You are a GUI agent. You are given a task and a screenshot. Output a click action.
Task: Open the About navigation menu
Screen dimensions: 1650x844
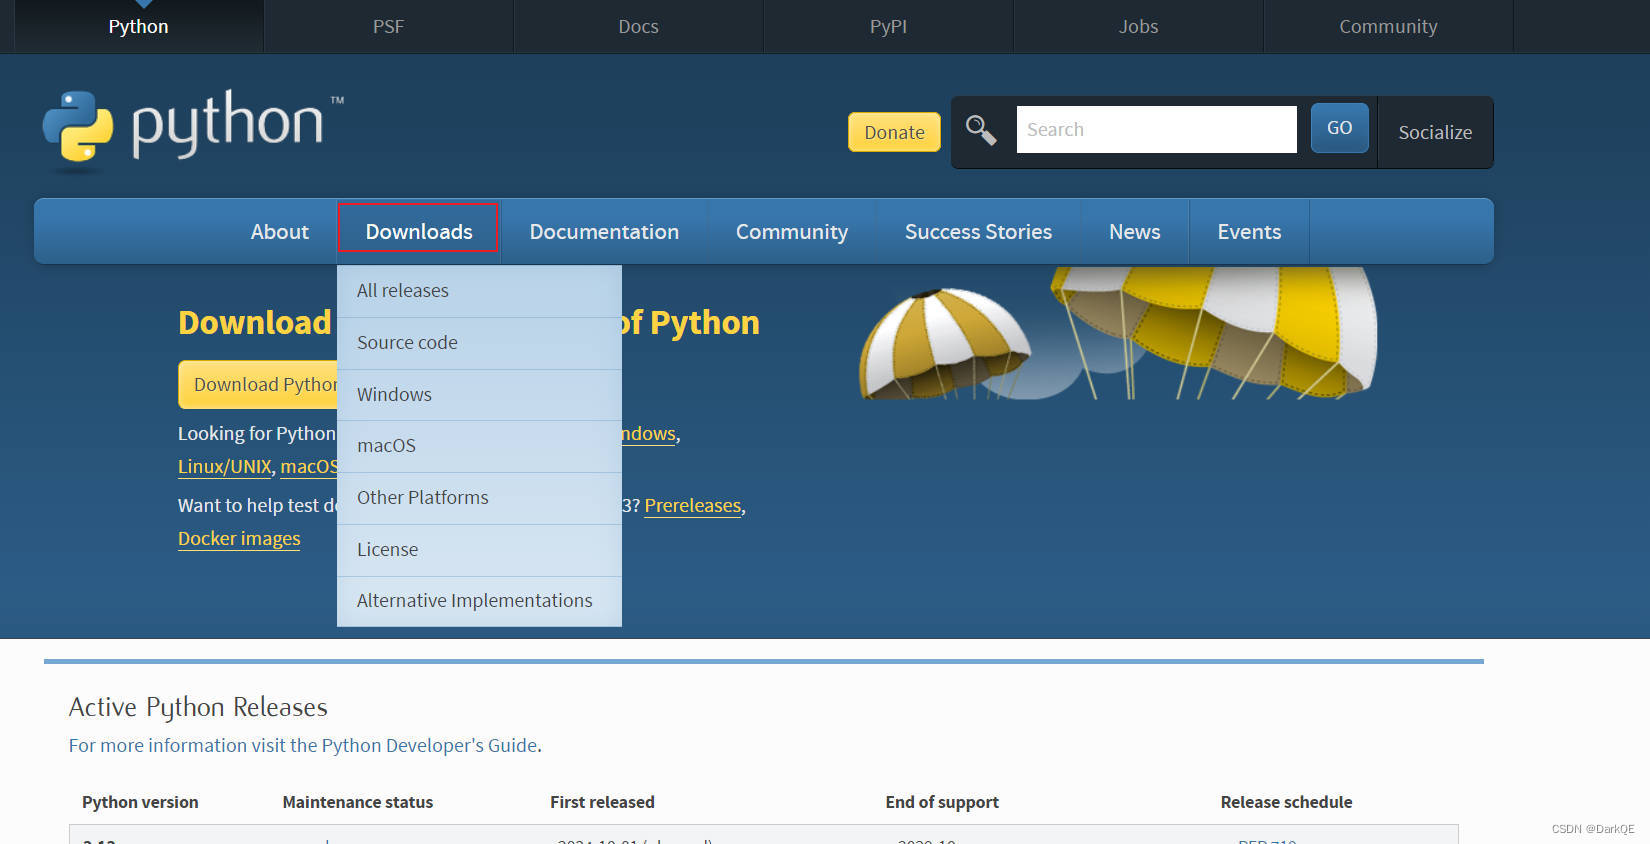coord(279,231)
